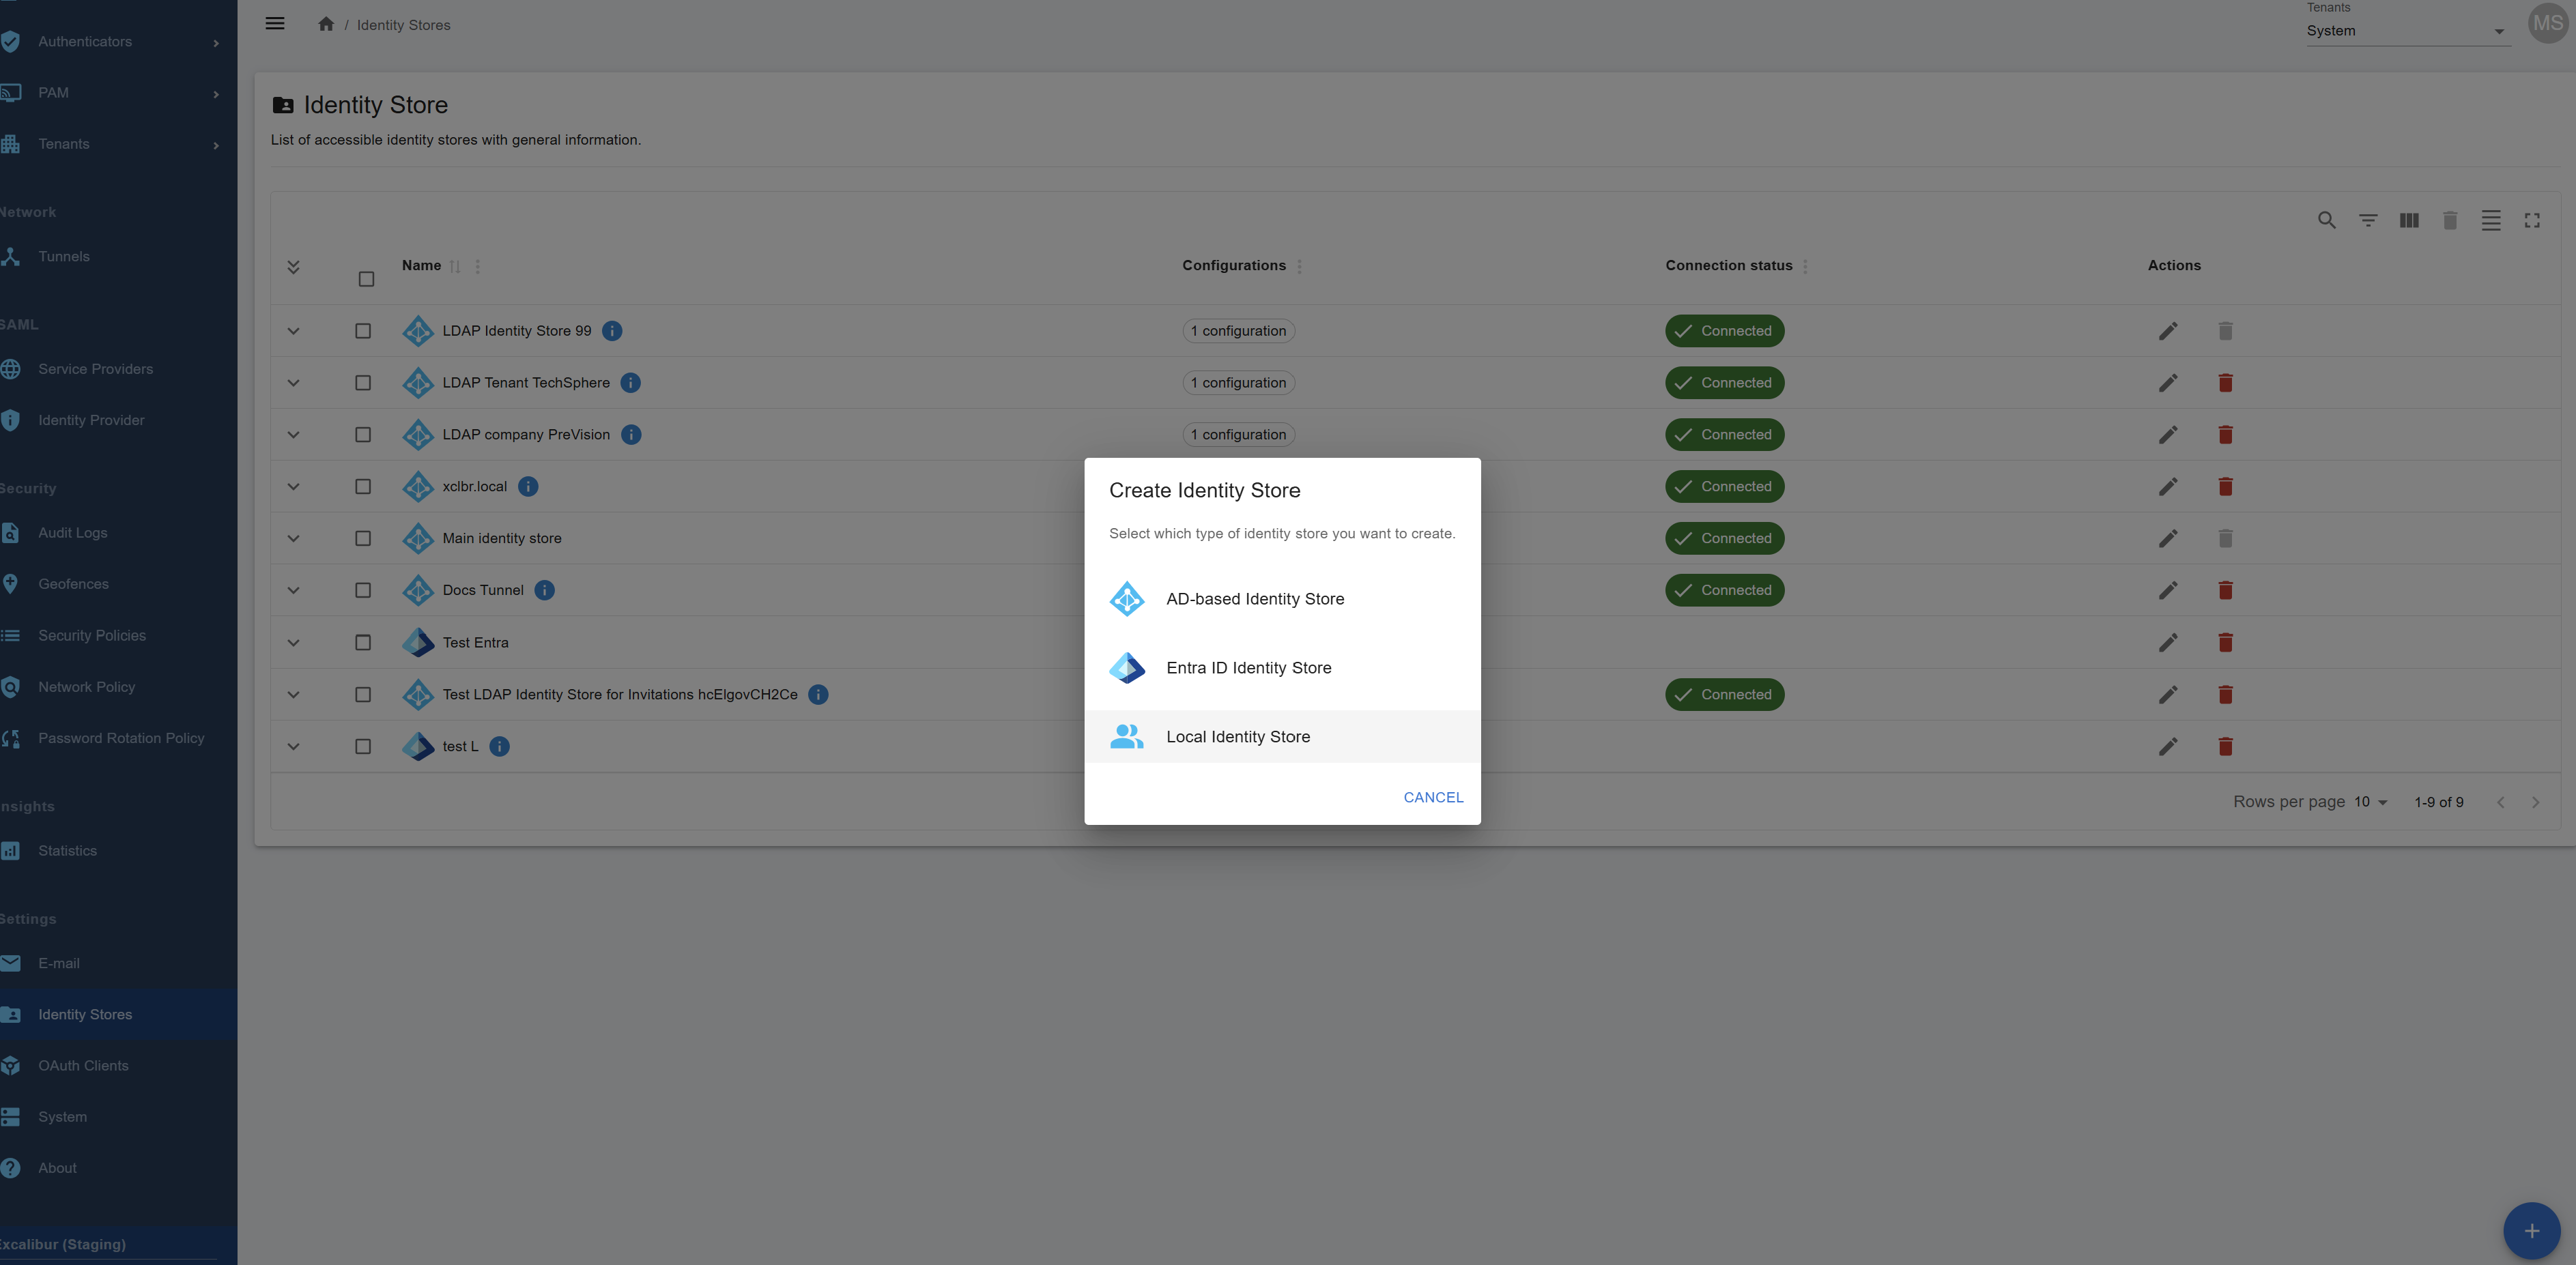2576x1265 pixels.
Task: Delete the Docs Tunnel identity store
Action: pos(2225,590)
